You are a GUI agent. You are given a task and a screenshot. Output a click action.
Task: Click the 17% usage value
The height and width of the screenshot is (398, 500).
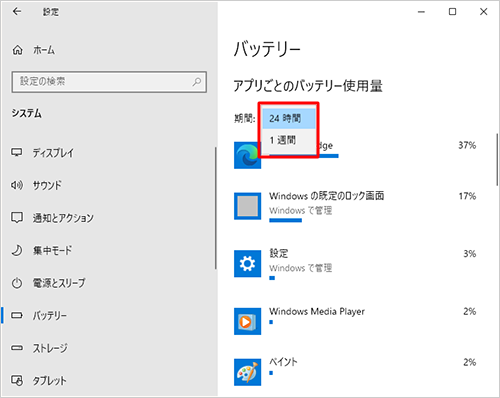[467, 196]
